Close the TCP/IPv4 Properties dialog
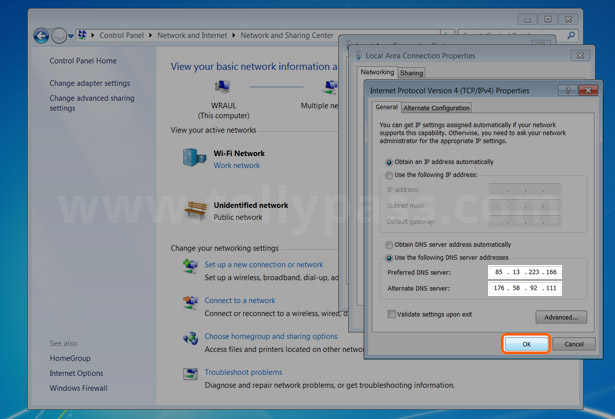 [x=588, y=90]
